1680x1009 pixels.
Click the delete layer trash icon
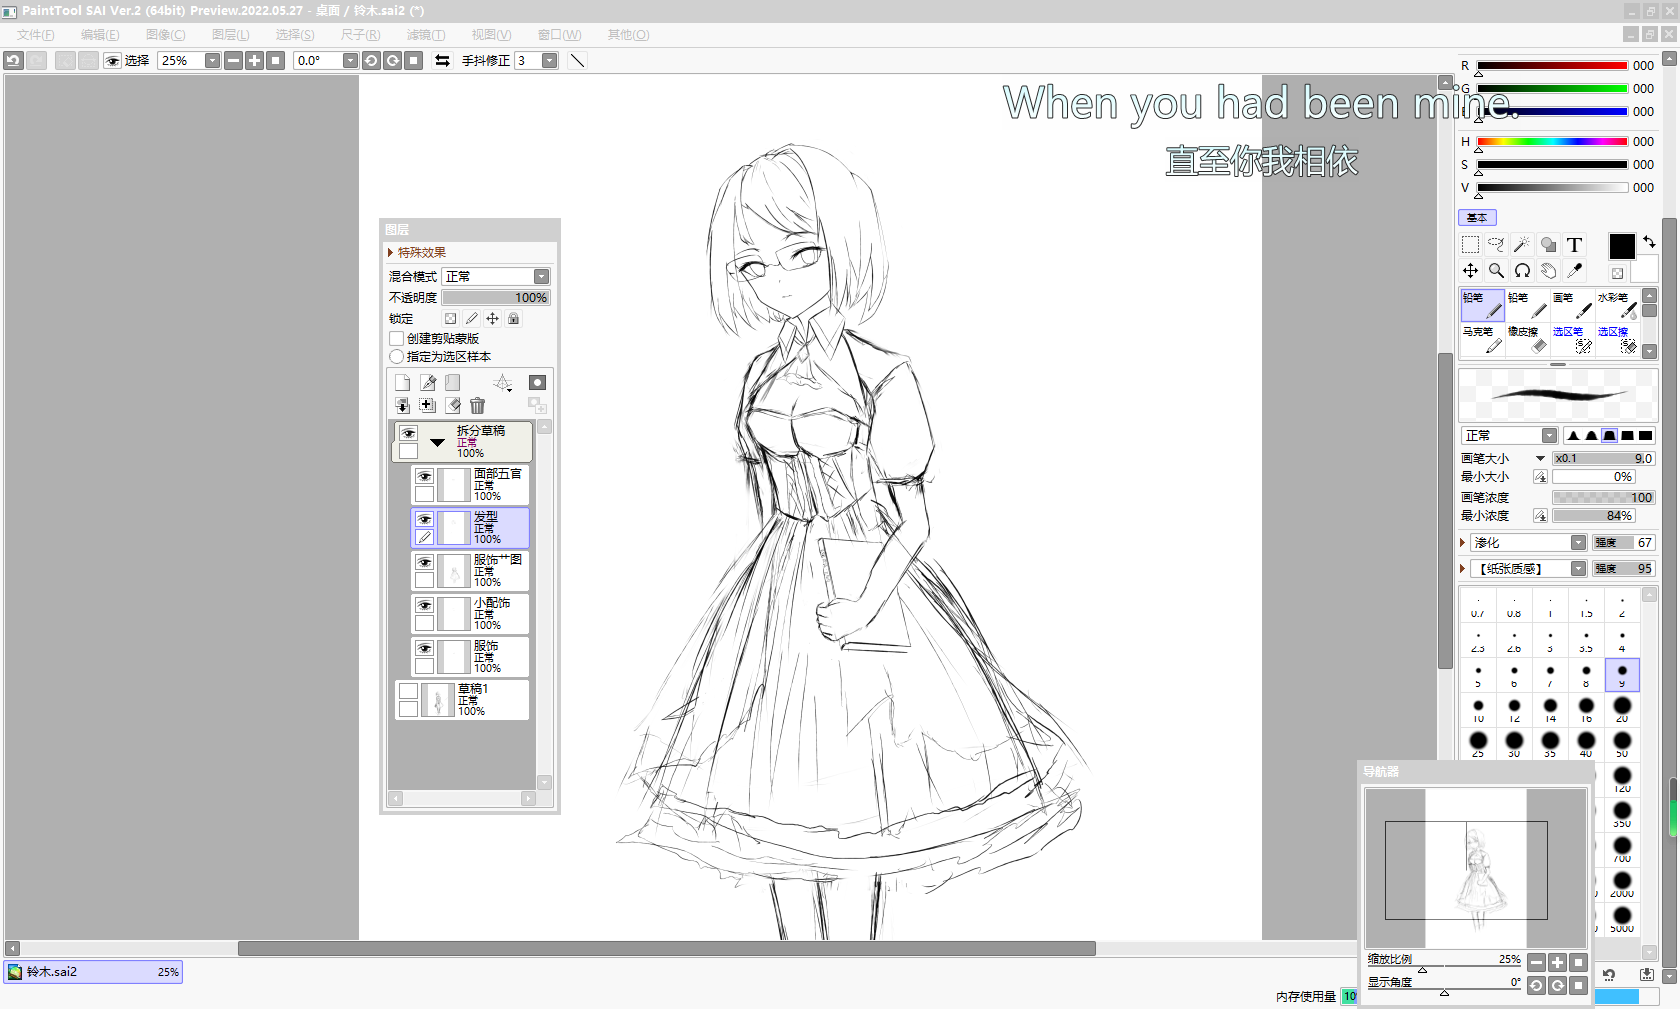[x=477, y=406]
